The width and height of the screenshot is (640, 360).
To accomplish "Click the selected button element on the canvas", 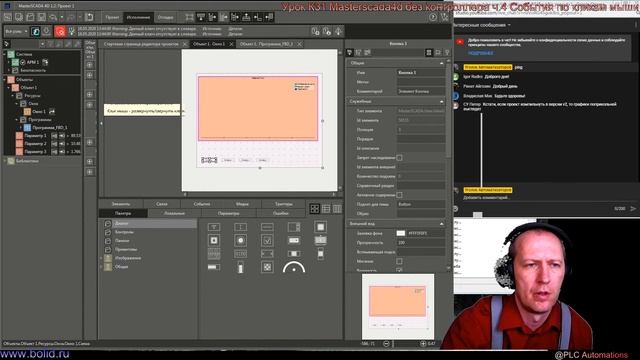I will [x=209, y=160].
